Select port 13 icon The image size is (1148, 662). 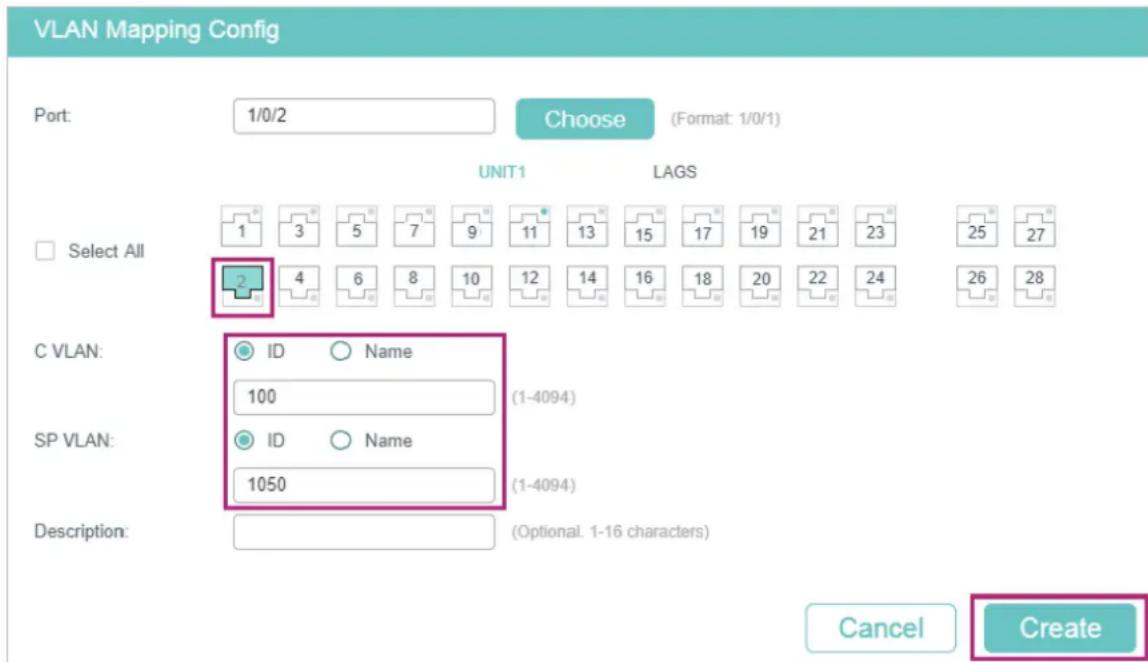pos(587,226)
